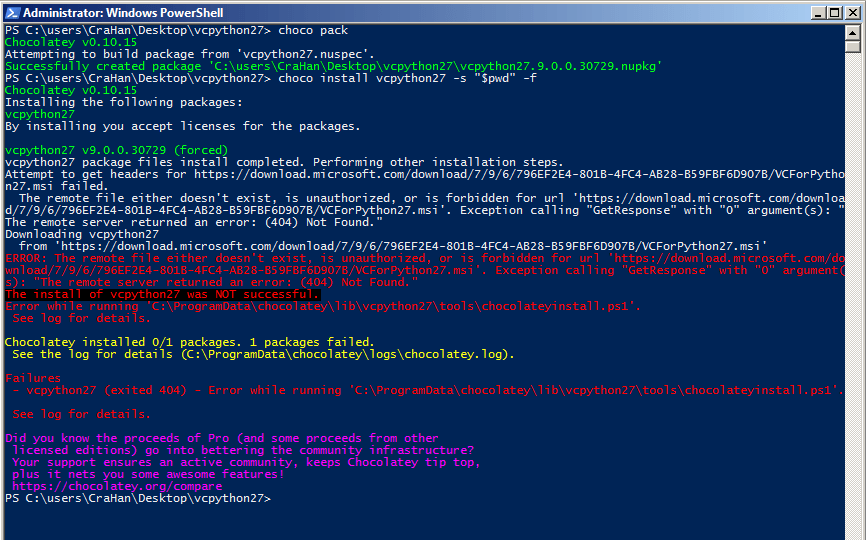Click 'vcpython27 (exited 404)' failure line
866x540 pixels.
428,390
